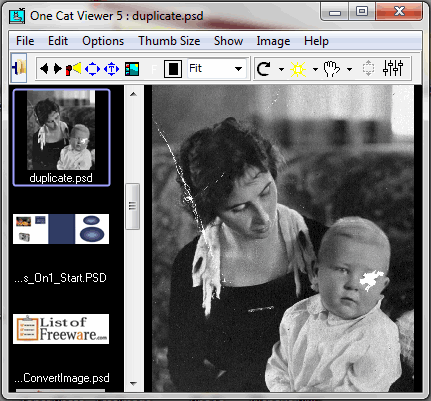This screenshot has height=401, width=431.
Task: Open the Image menu
Action: [x=273, y=41]
